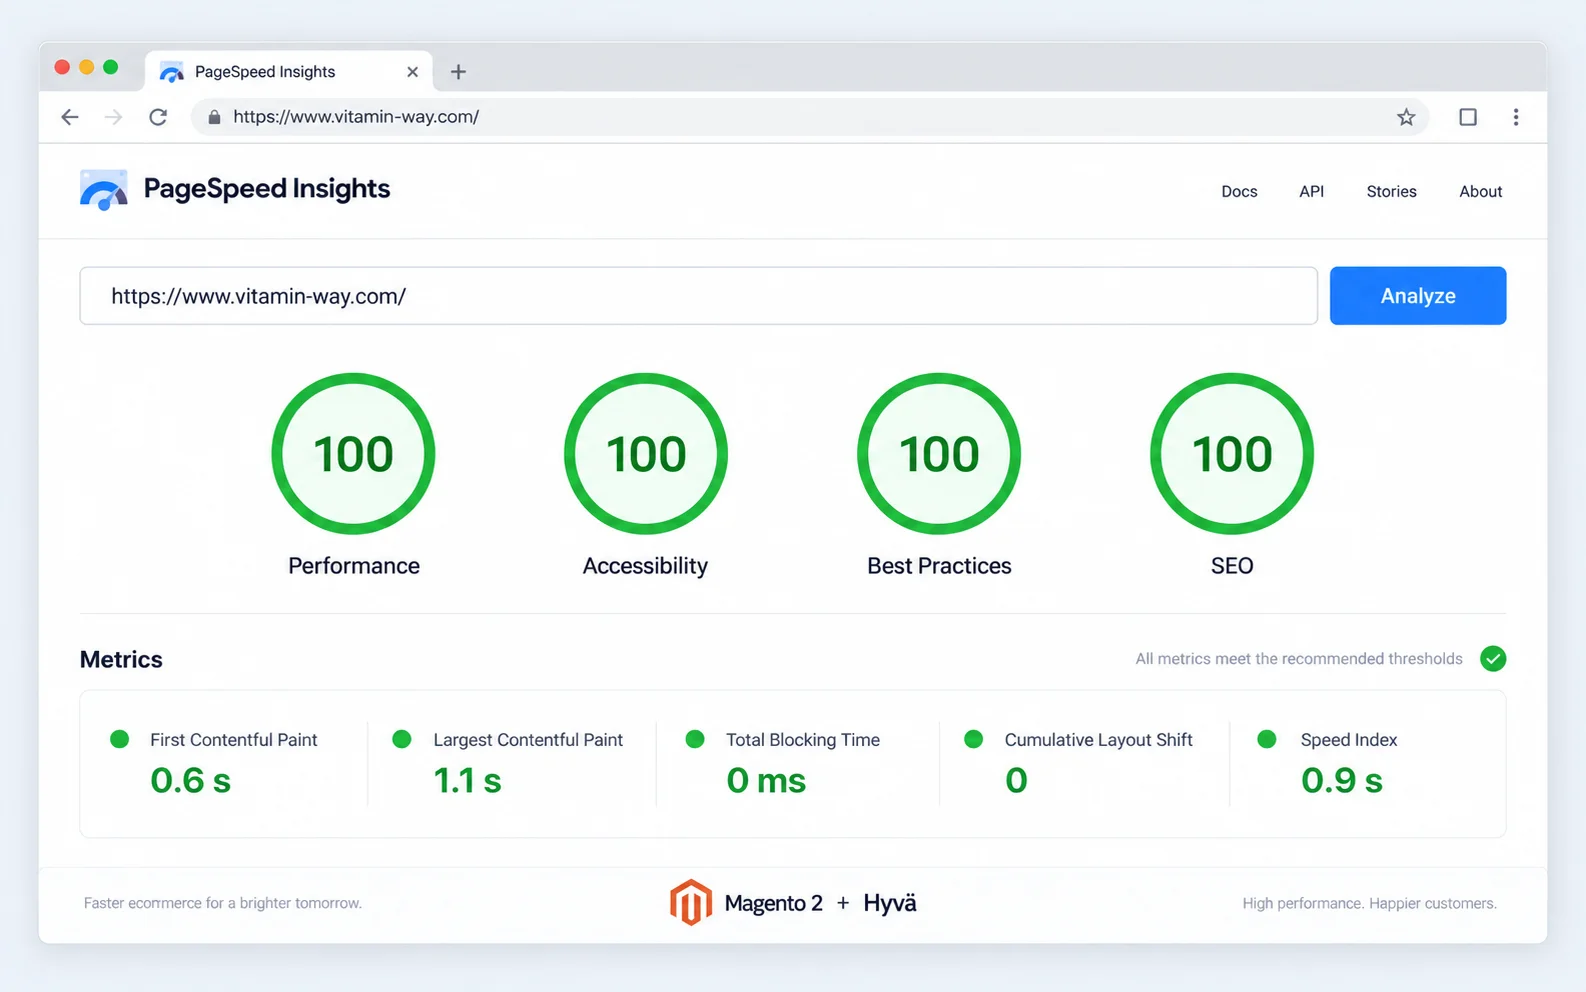Click green dot beside Speed Index
This screenshot has width=1586, height=992.
point(1266,739)
